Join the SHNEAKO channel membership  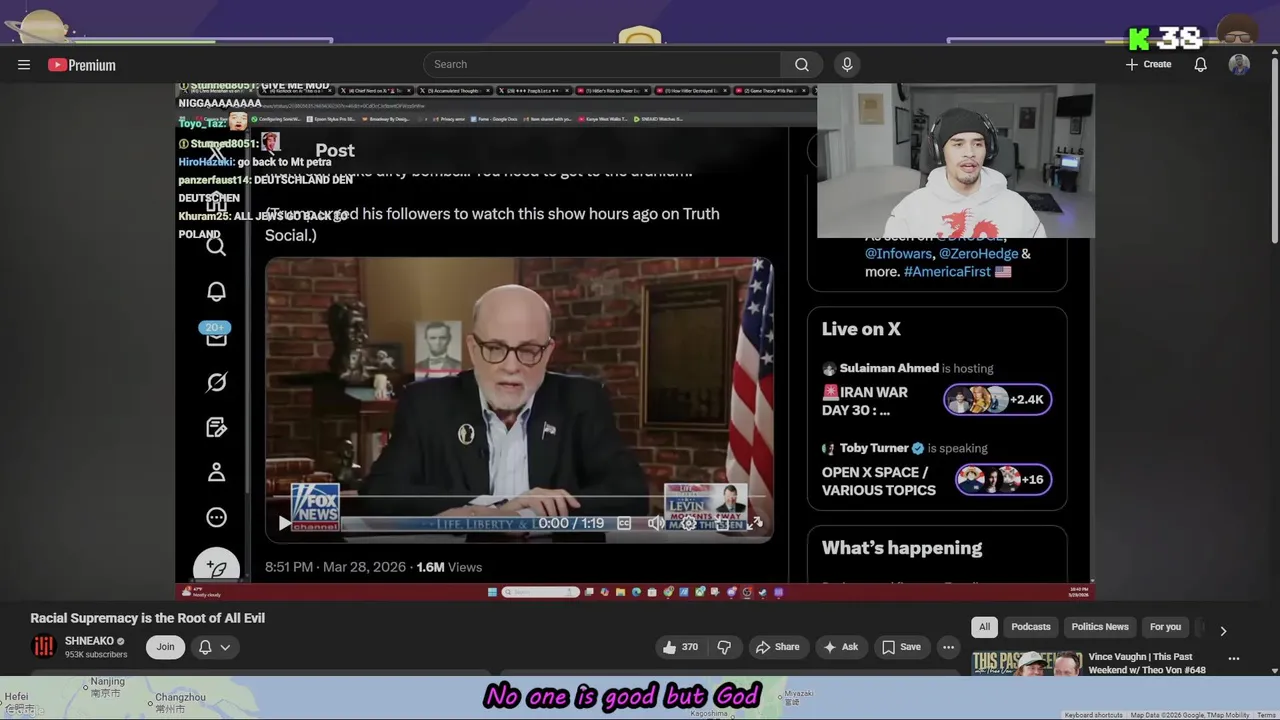click(x=165, y=647)
